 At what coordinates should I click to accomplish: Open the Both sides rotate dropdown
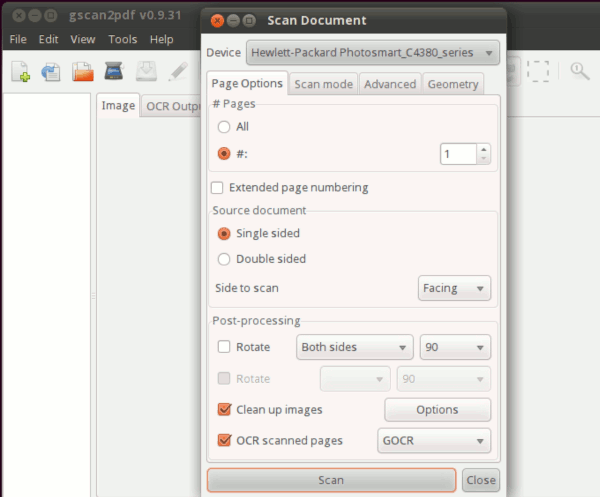[355, 347]
